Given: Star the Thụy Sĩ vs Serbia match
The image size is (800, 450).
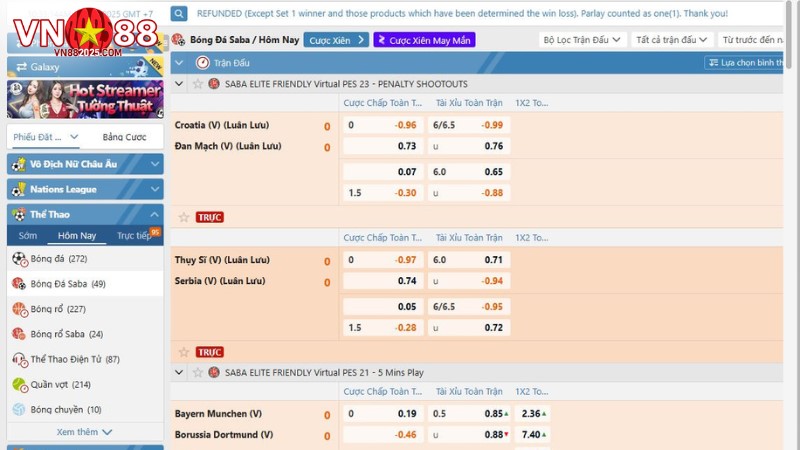Looking at the screenshot, I should [184, 352].
